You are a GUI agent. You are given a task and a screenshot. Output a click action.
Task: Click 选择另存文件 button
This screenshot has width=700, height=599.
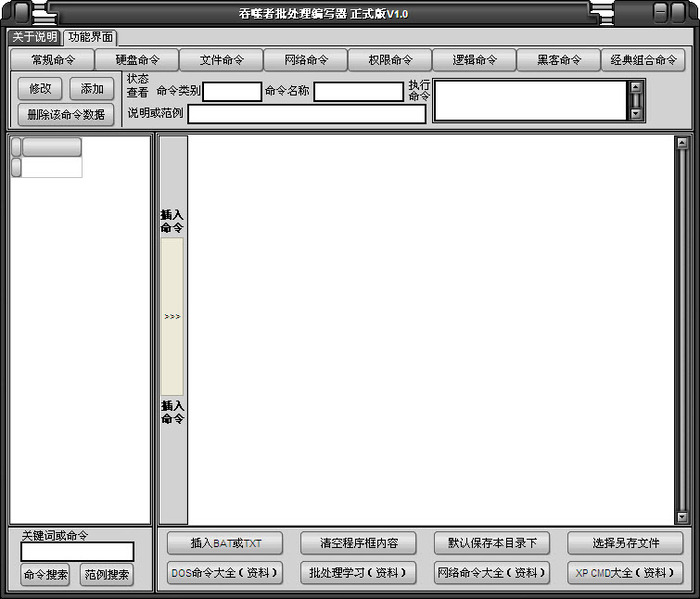tap(625, 543)
